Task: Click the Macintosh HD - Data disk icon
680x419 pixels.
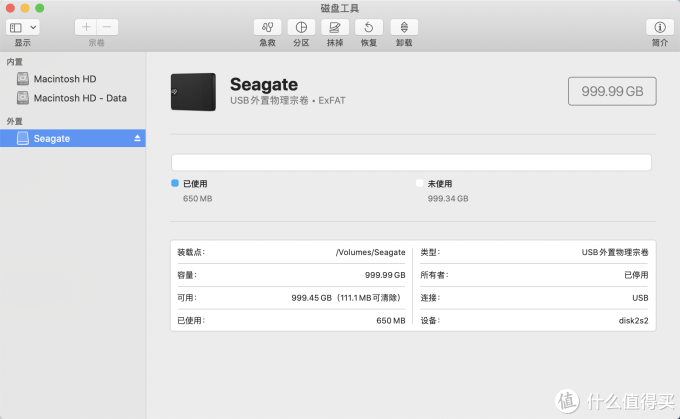Action: tap(23, 98)
